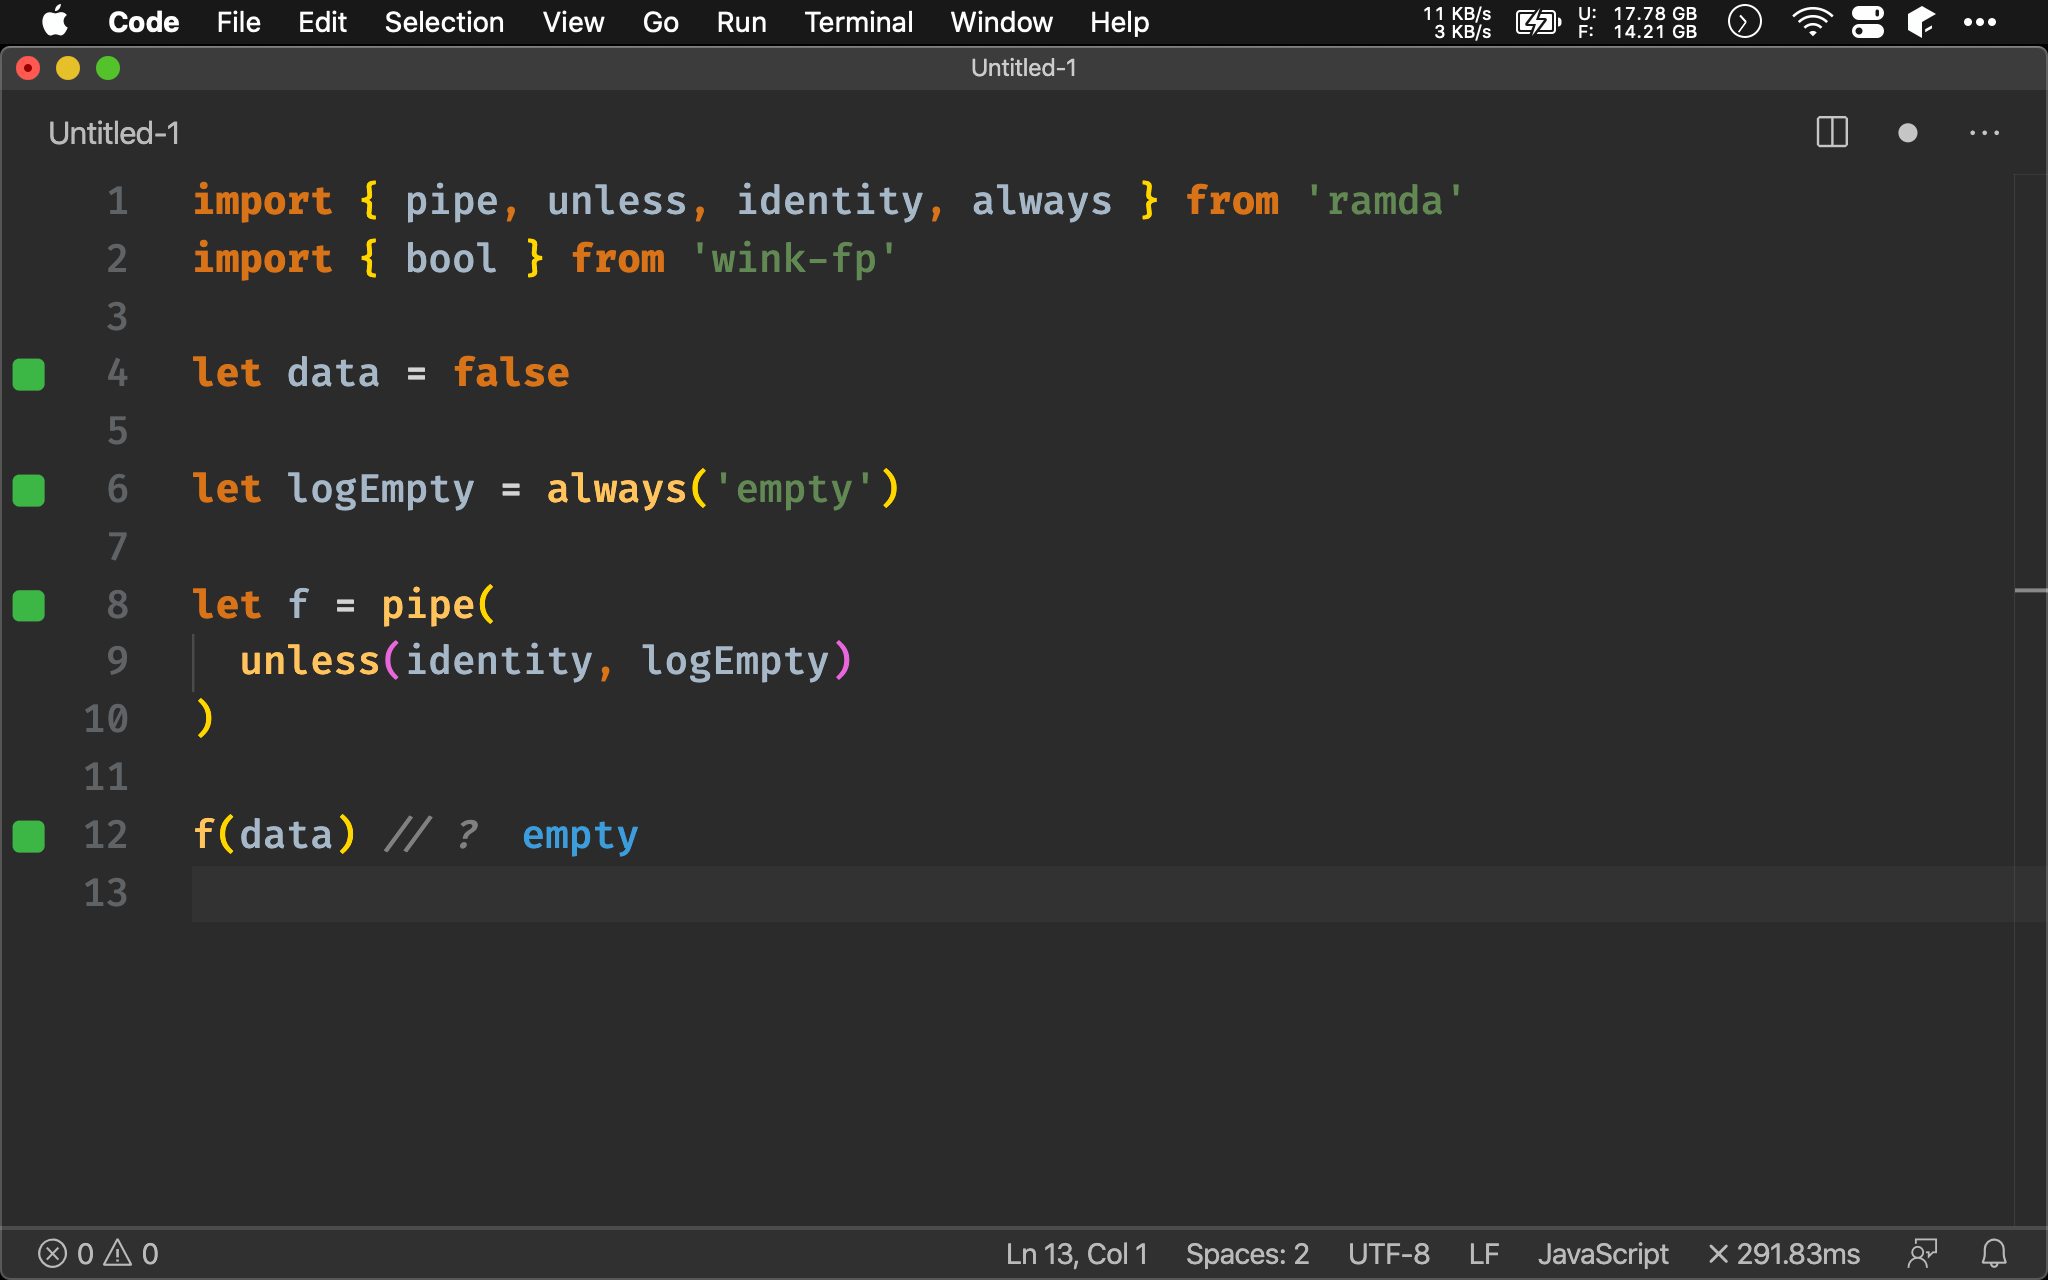Click the false value on line 4
The width and height of the screenshot is (2048, 1280).
(x=511, y=373)
